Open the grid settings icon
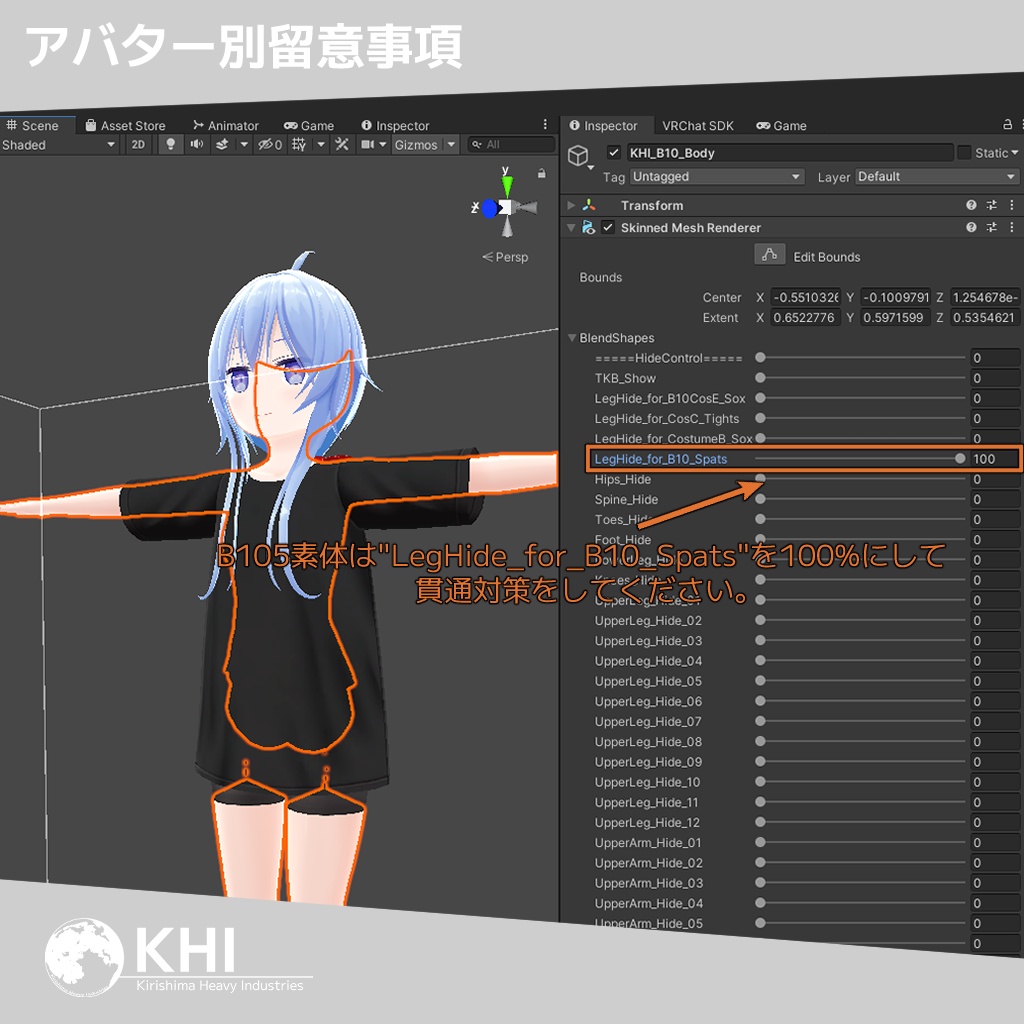The height and width of the screenshot is (1024, 1024). [298, 145]
